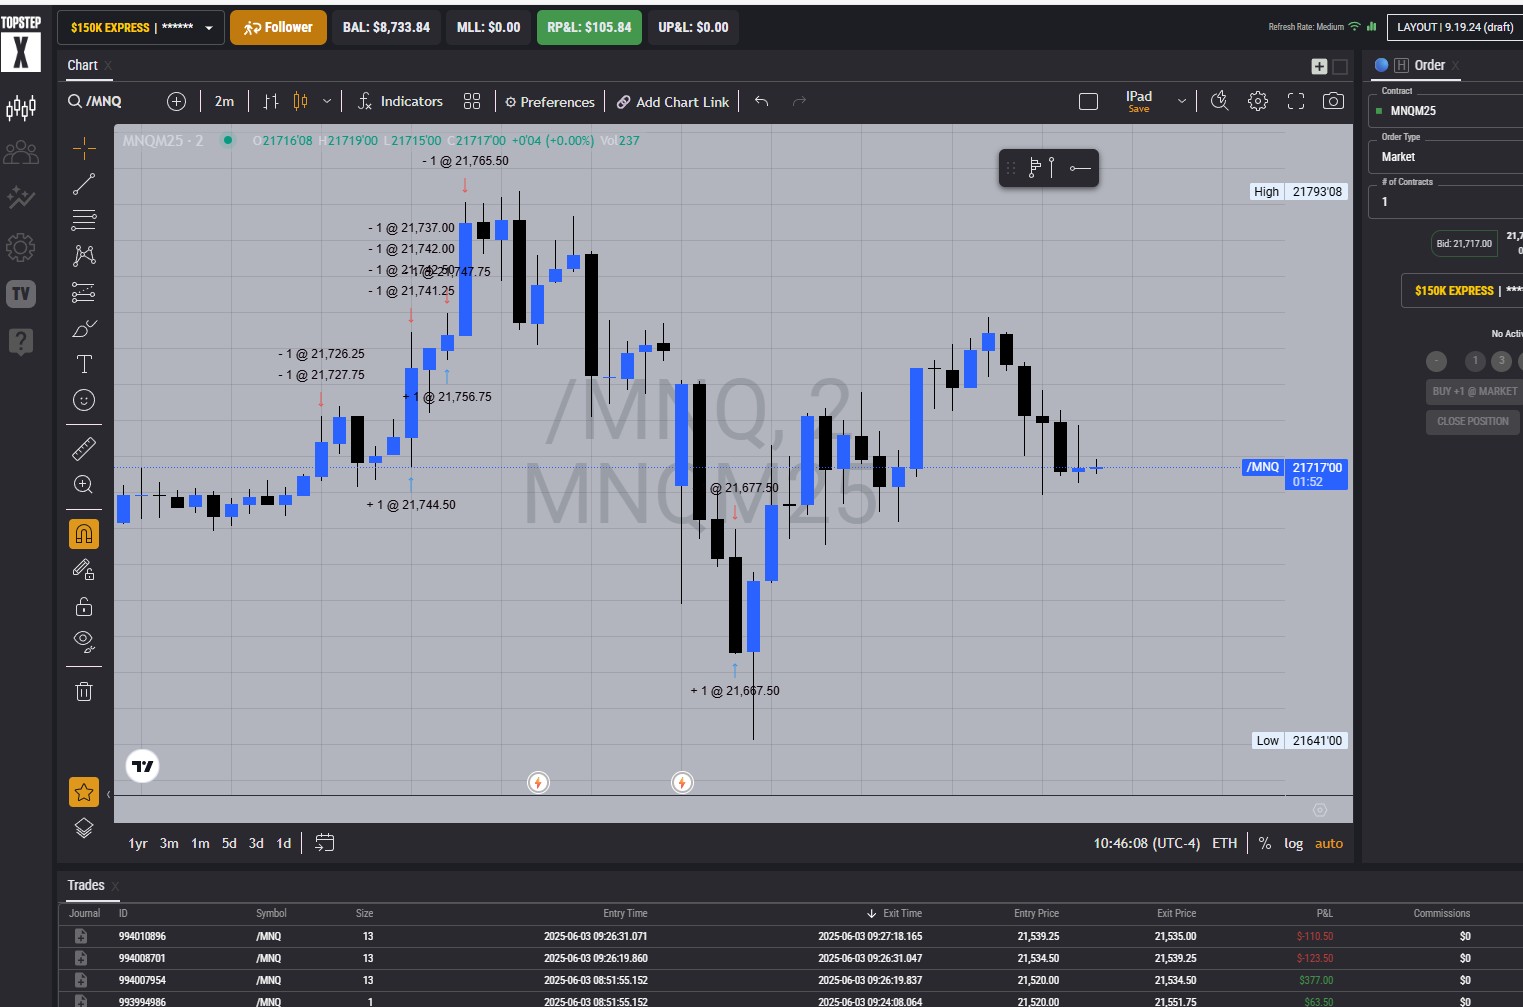Viewport: 1523px width, 1007px height.
Task: Select the 5d time range
Action: (x=229, y=843)
